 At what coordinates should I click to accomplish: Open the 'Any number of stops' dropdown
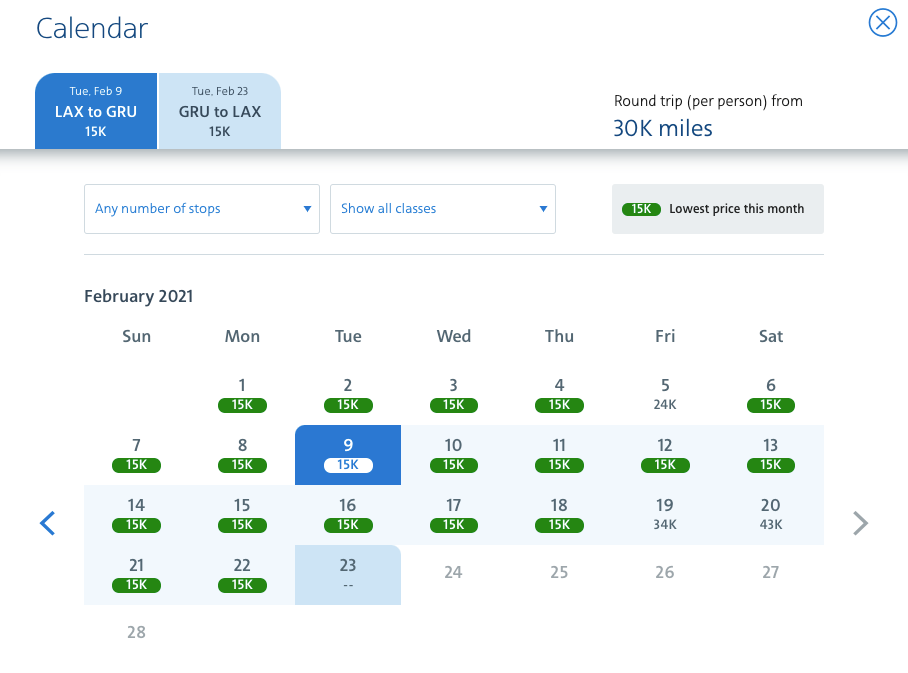201,209
